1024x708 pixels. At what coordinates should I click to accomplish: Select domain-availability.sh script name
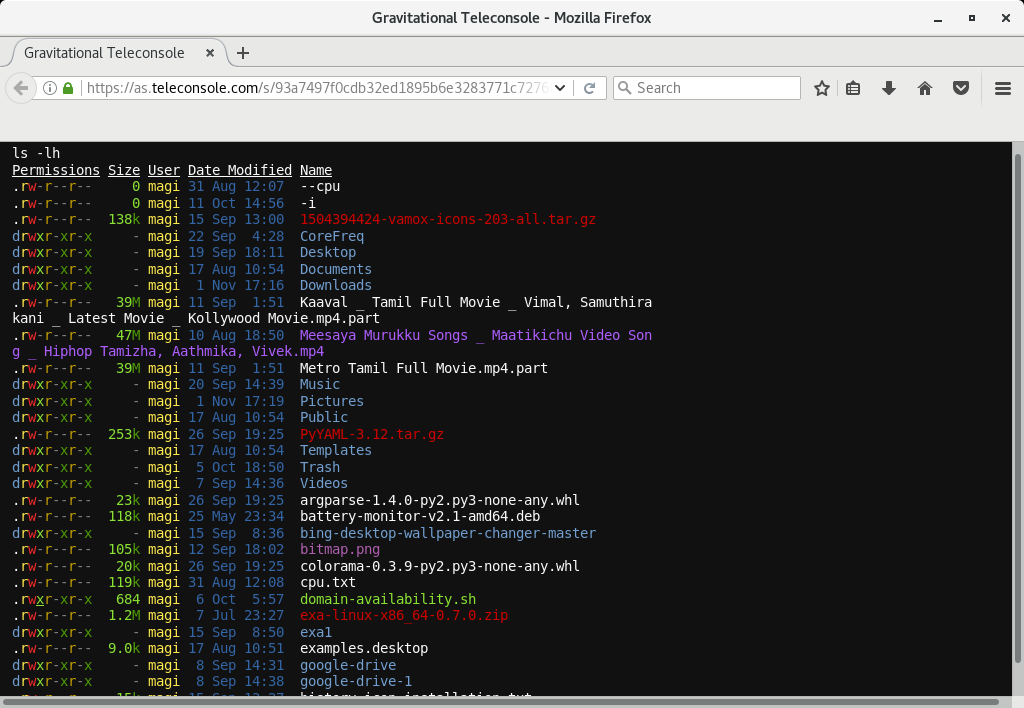(x=388, y=599)
